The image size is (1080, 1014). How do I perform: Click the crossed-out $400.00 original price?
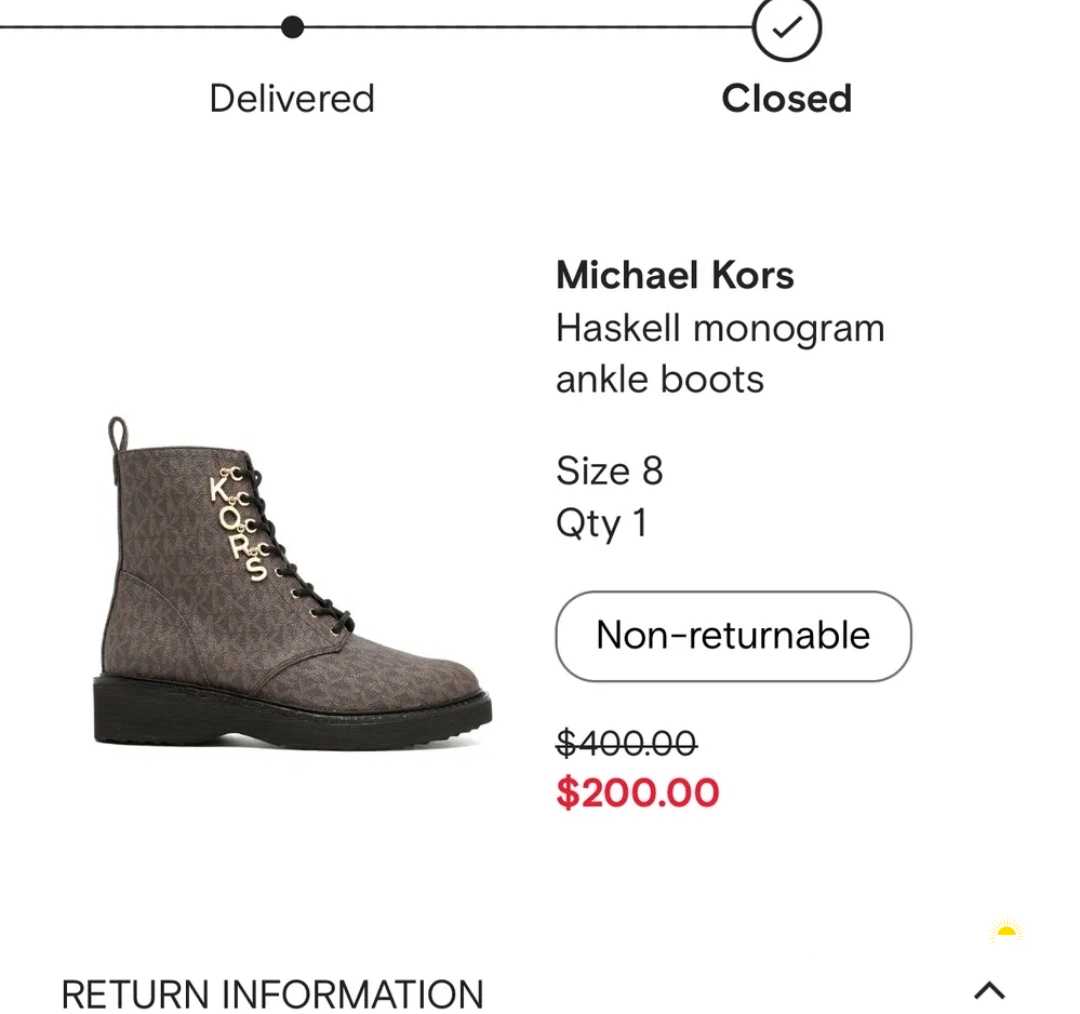(626, 742)
